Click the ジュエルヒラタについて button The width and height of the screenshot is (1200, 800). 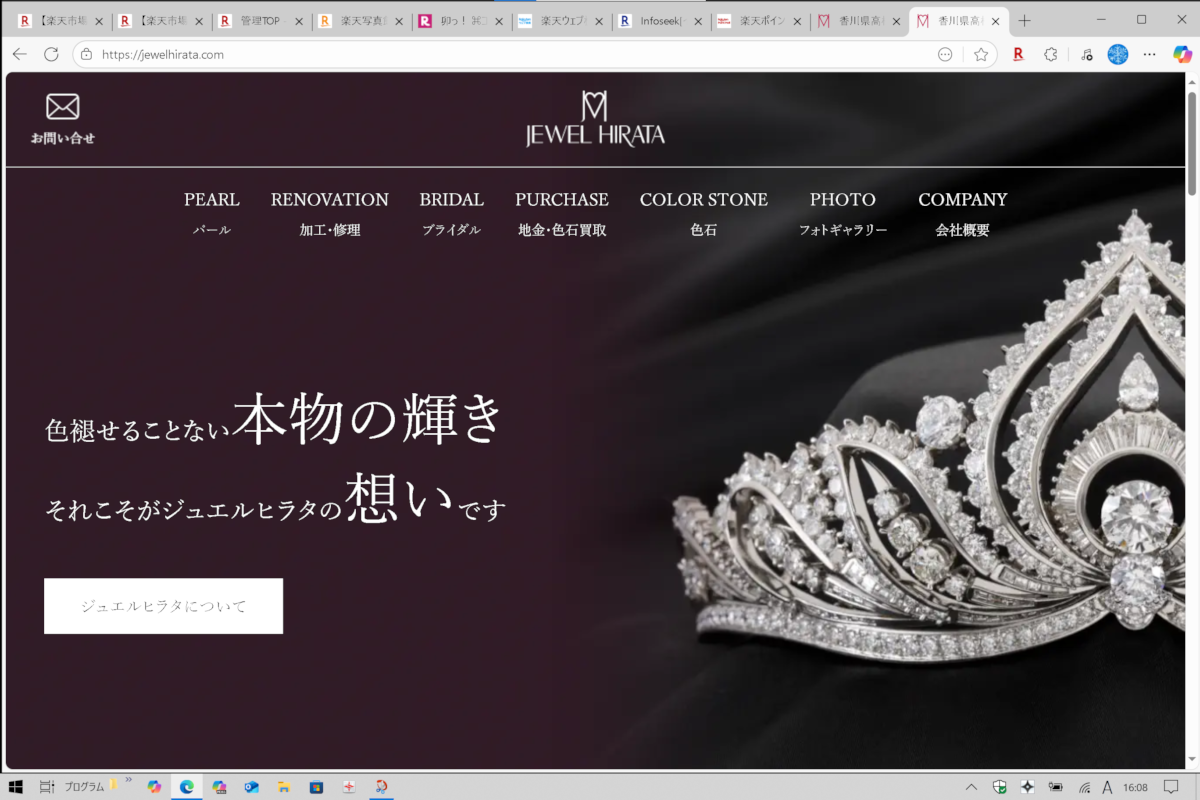[x=163, y=606]
